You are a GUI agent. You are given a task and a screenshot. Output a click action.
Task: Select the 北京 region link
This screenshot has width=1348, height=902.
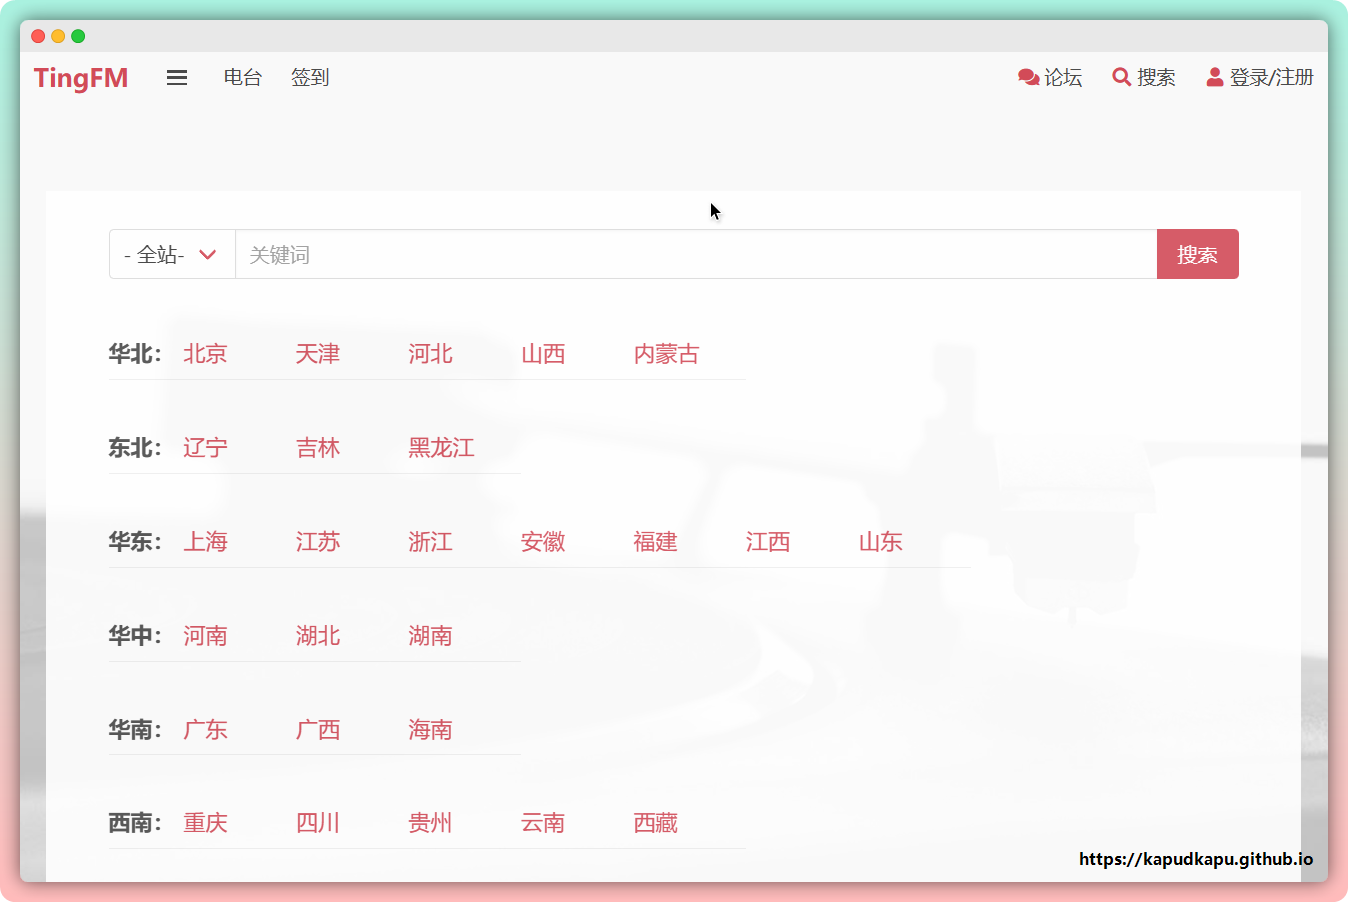(x=205, y=354)
